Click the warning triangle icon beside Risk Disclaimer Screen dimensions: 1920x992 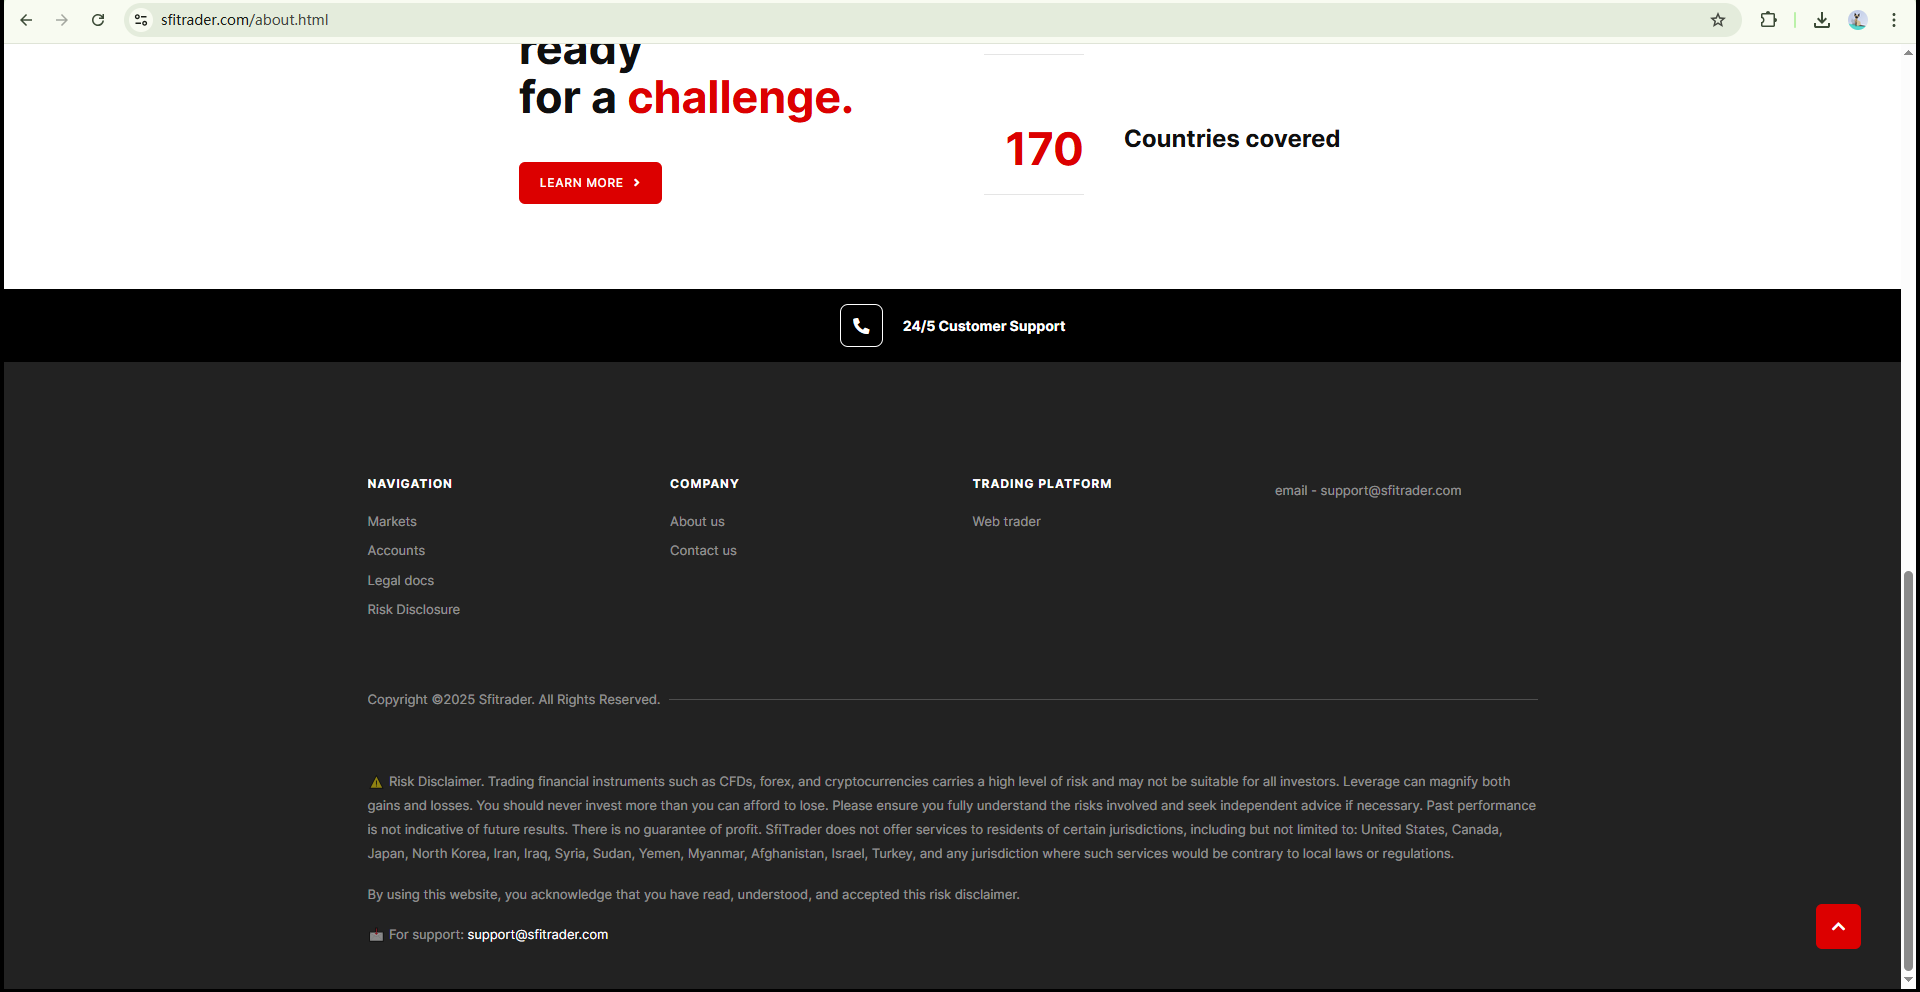(x=376, y=783)
